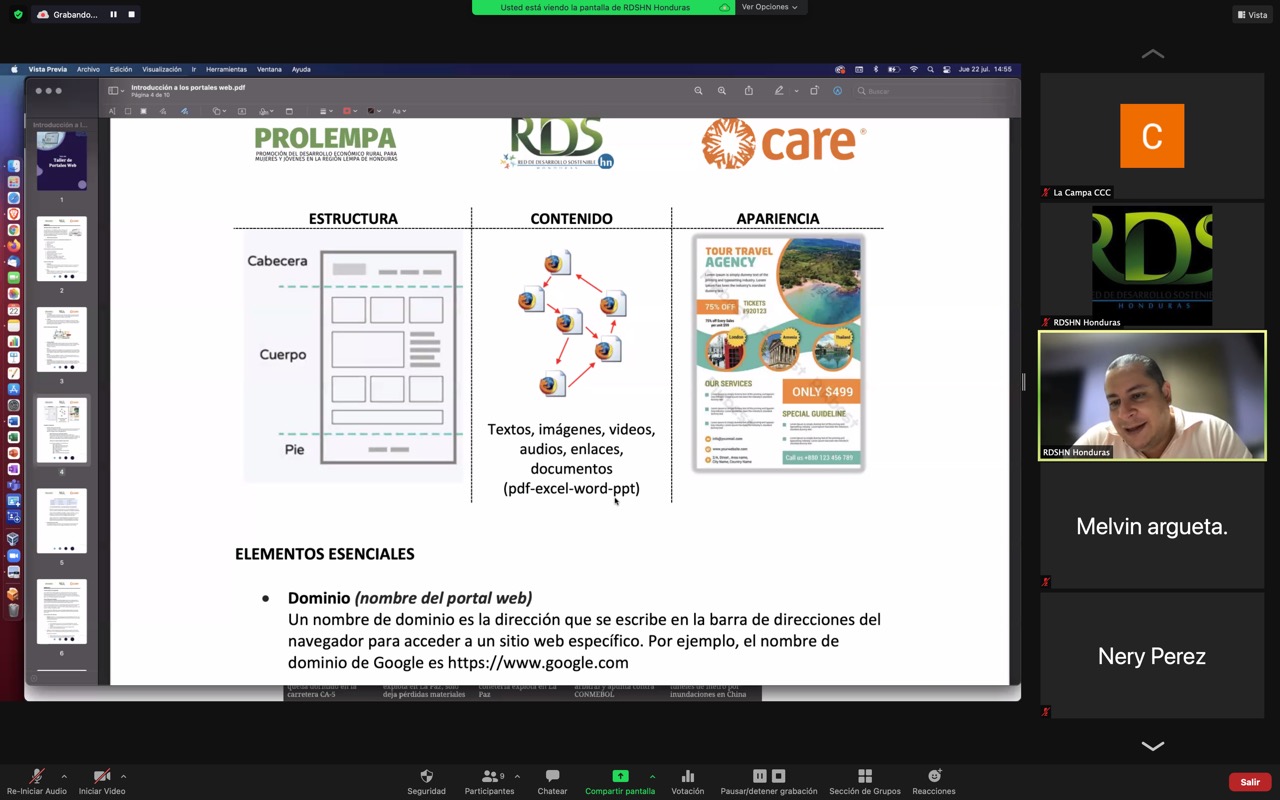Click the Compartir pantalla share icon
The height and width of the screenshot is (800, 1280).
[x=620, y=777]
